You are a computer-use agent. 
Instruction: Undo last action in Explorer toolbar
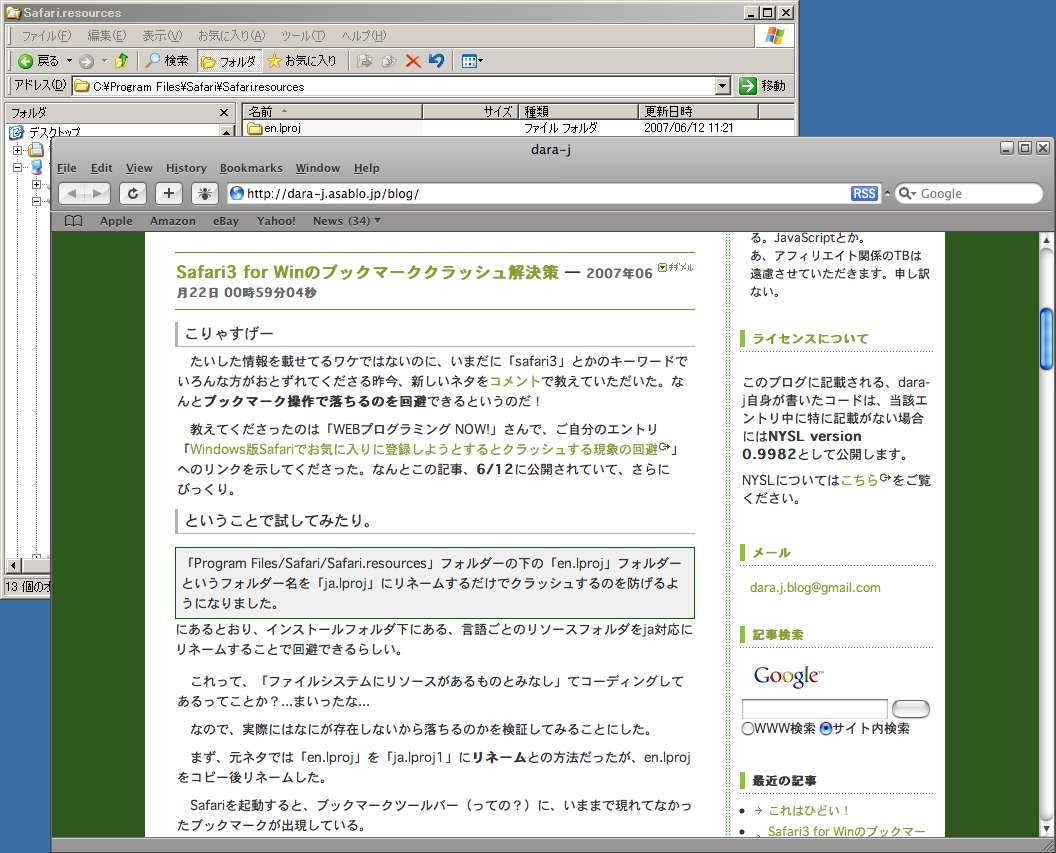(436, 61)
